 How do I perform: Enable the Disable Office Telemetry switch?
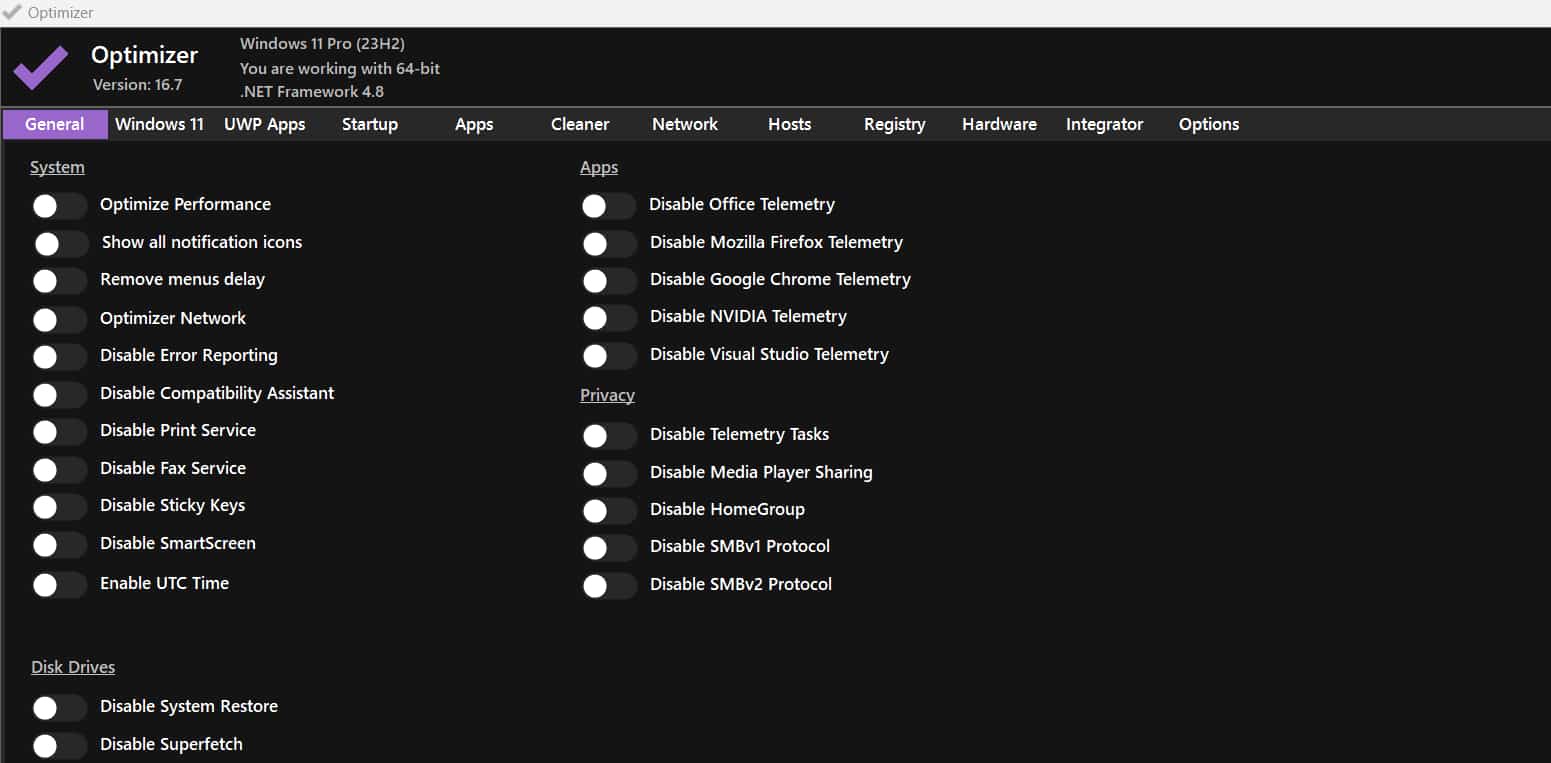click(x=608, y=206)
